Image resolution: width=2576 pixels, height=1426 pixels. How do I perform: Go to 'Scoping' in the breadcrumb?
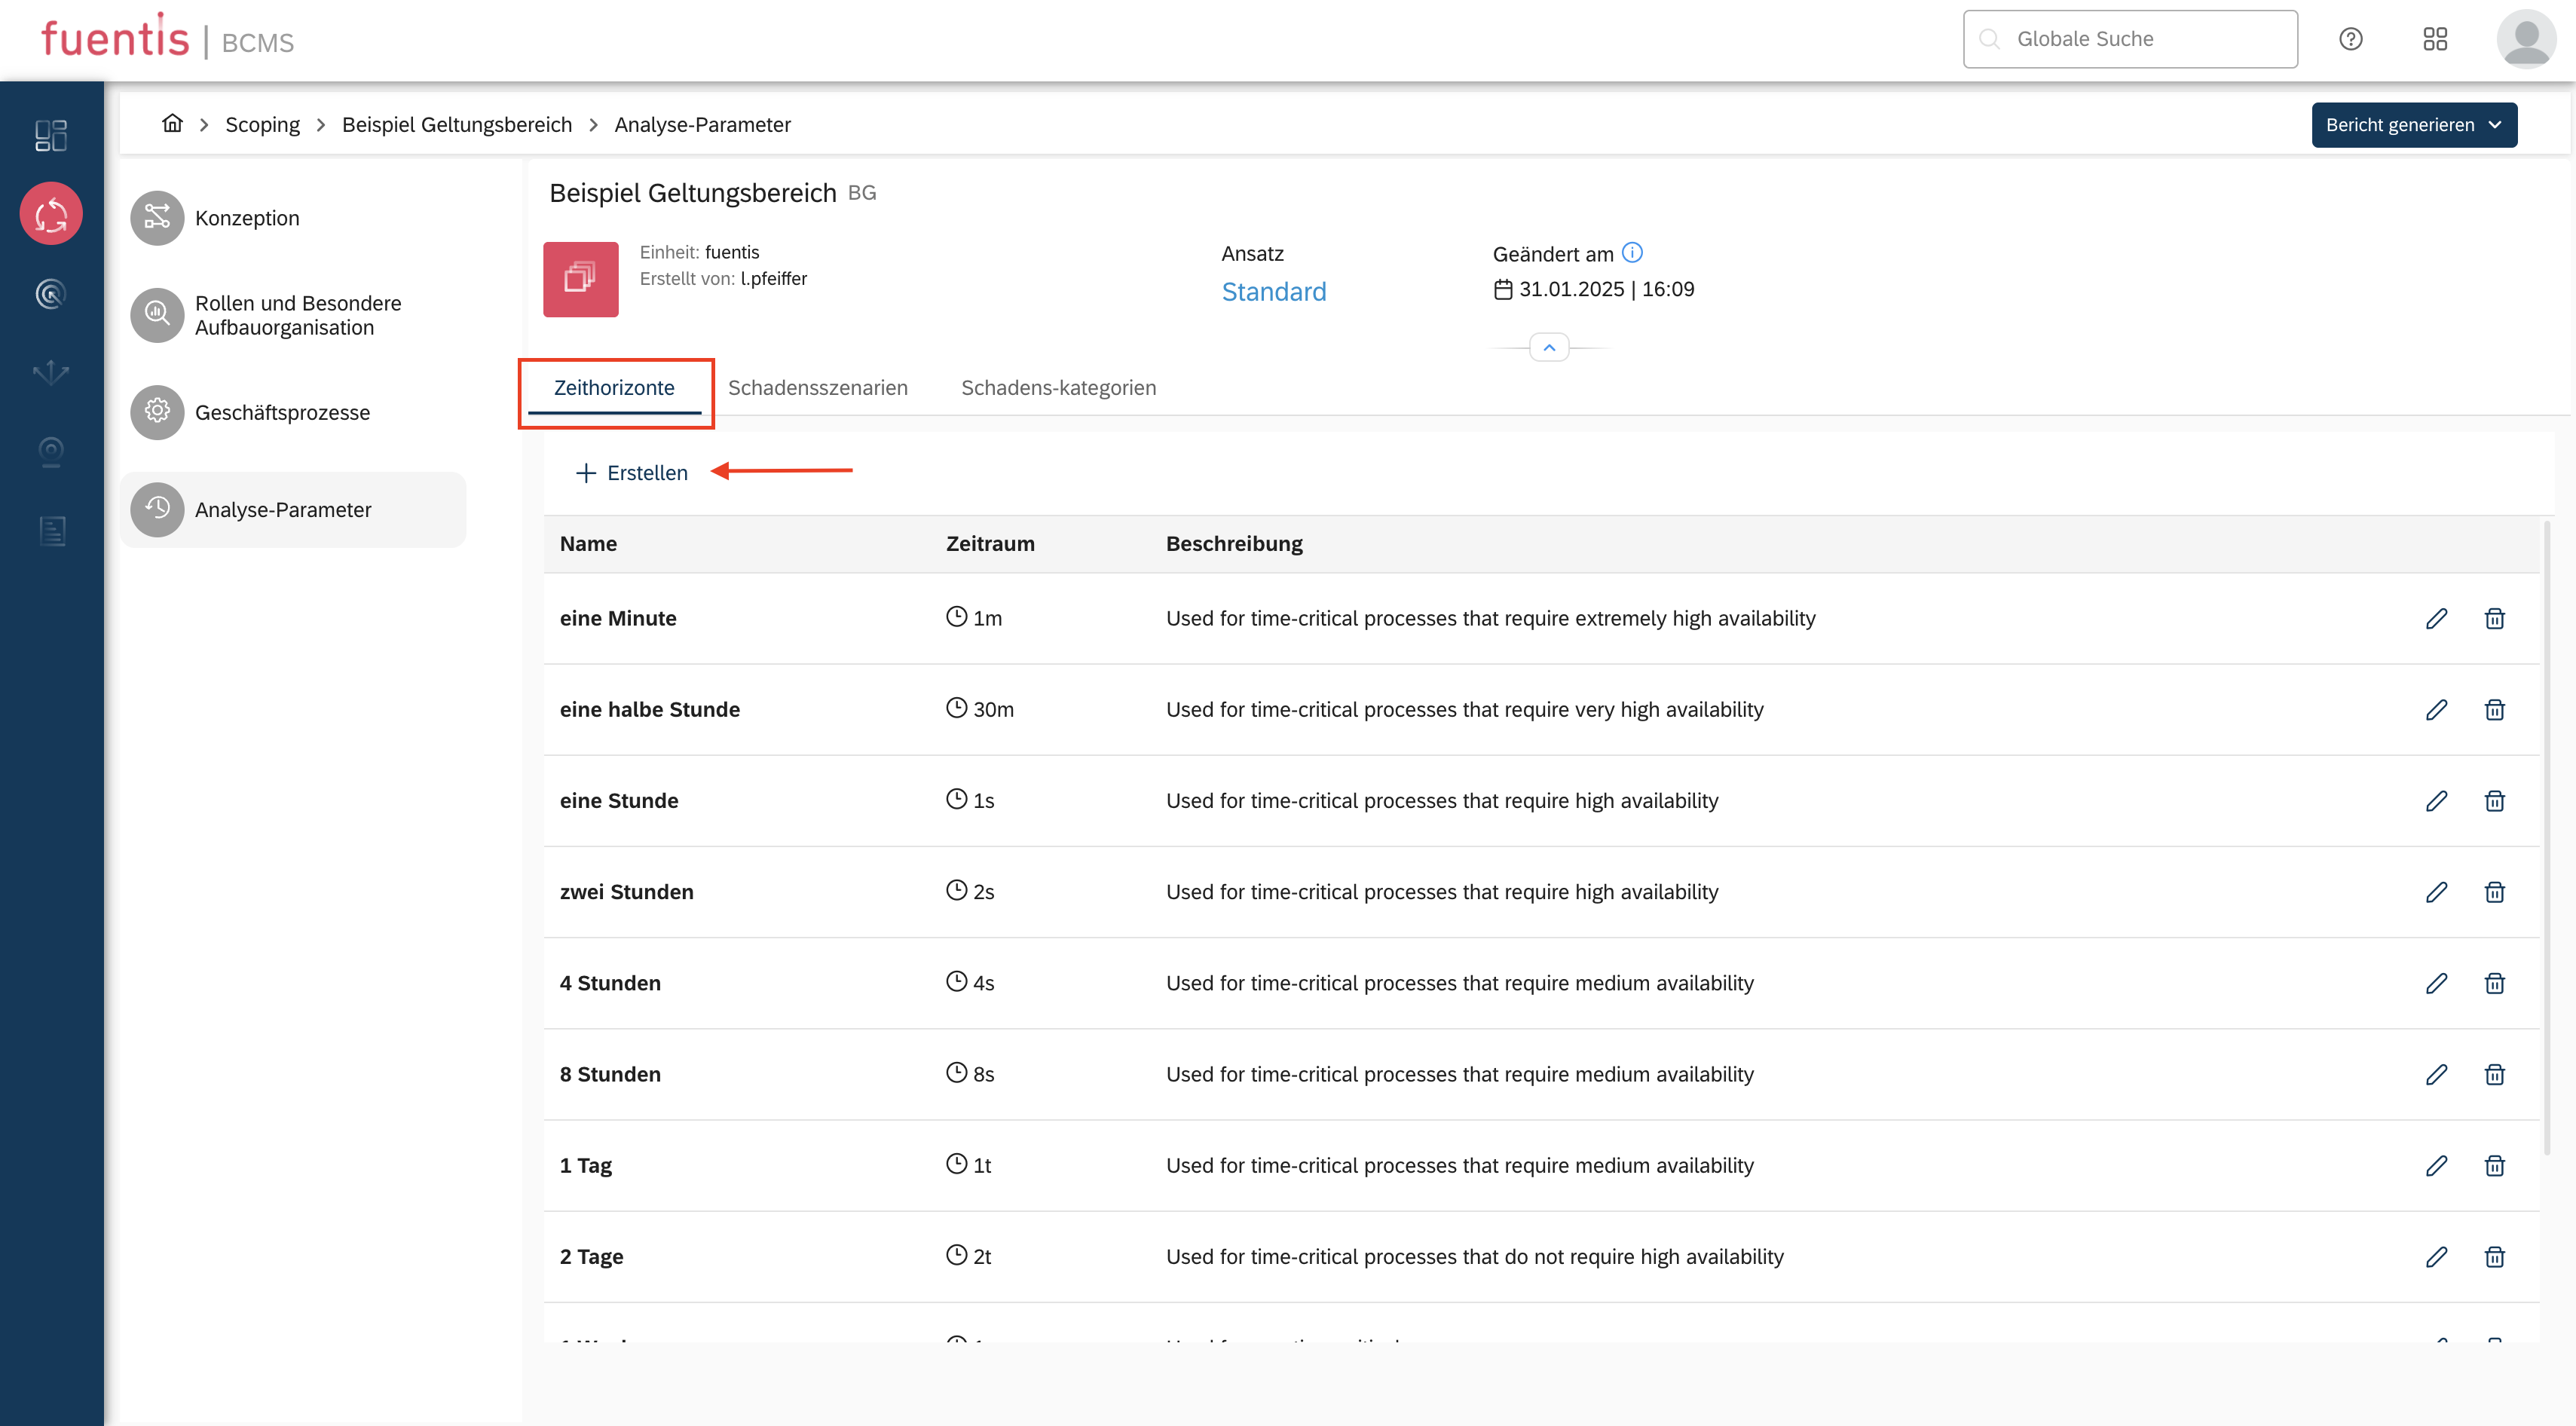point(262,125)
